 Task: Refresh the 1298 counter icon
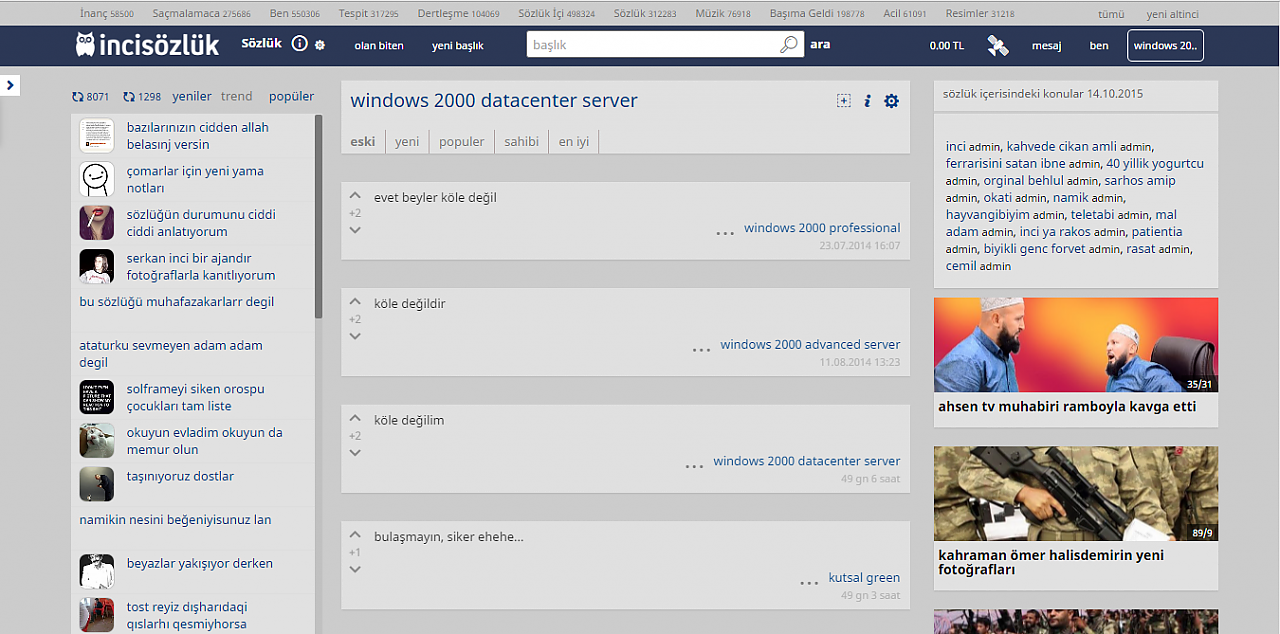[x=129, y=97]
